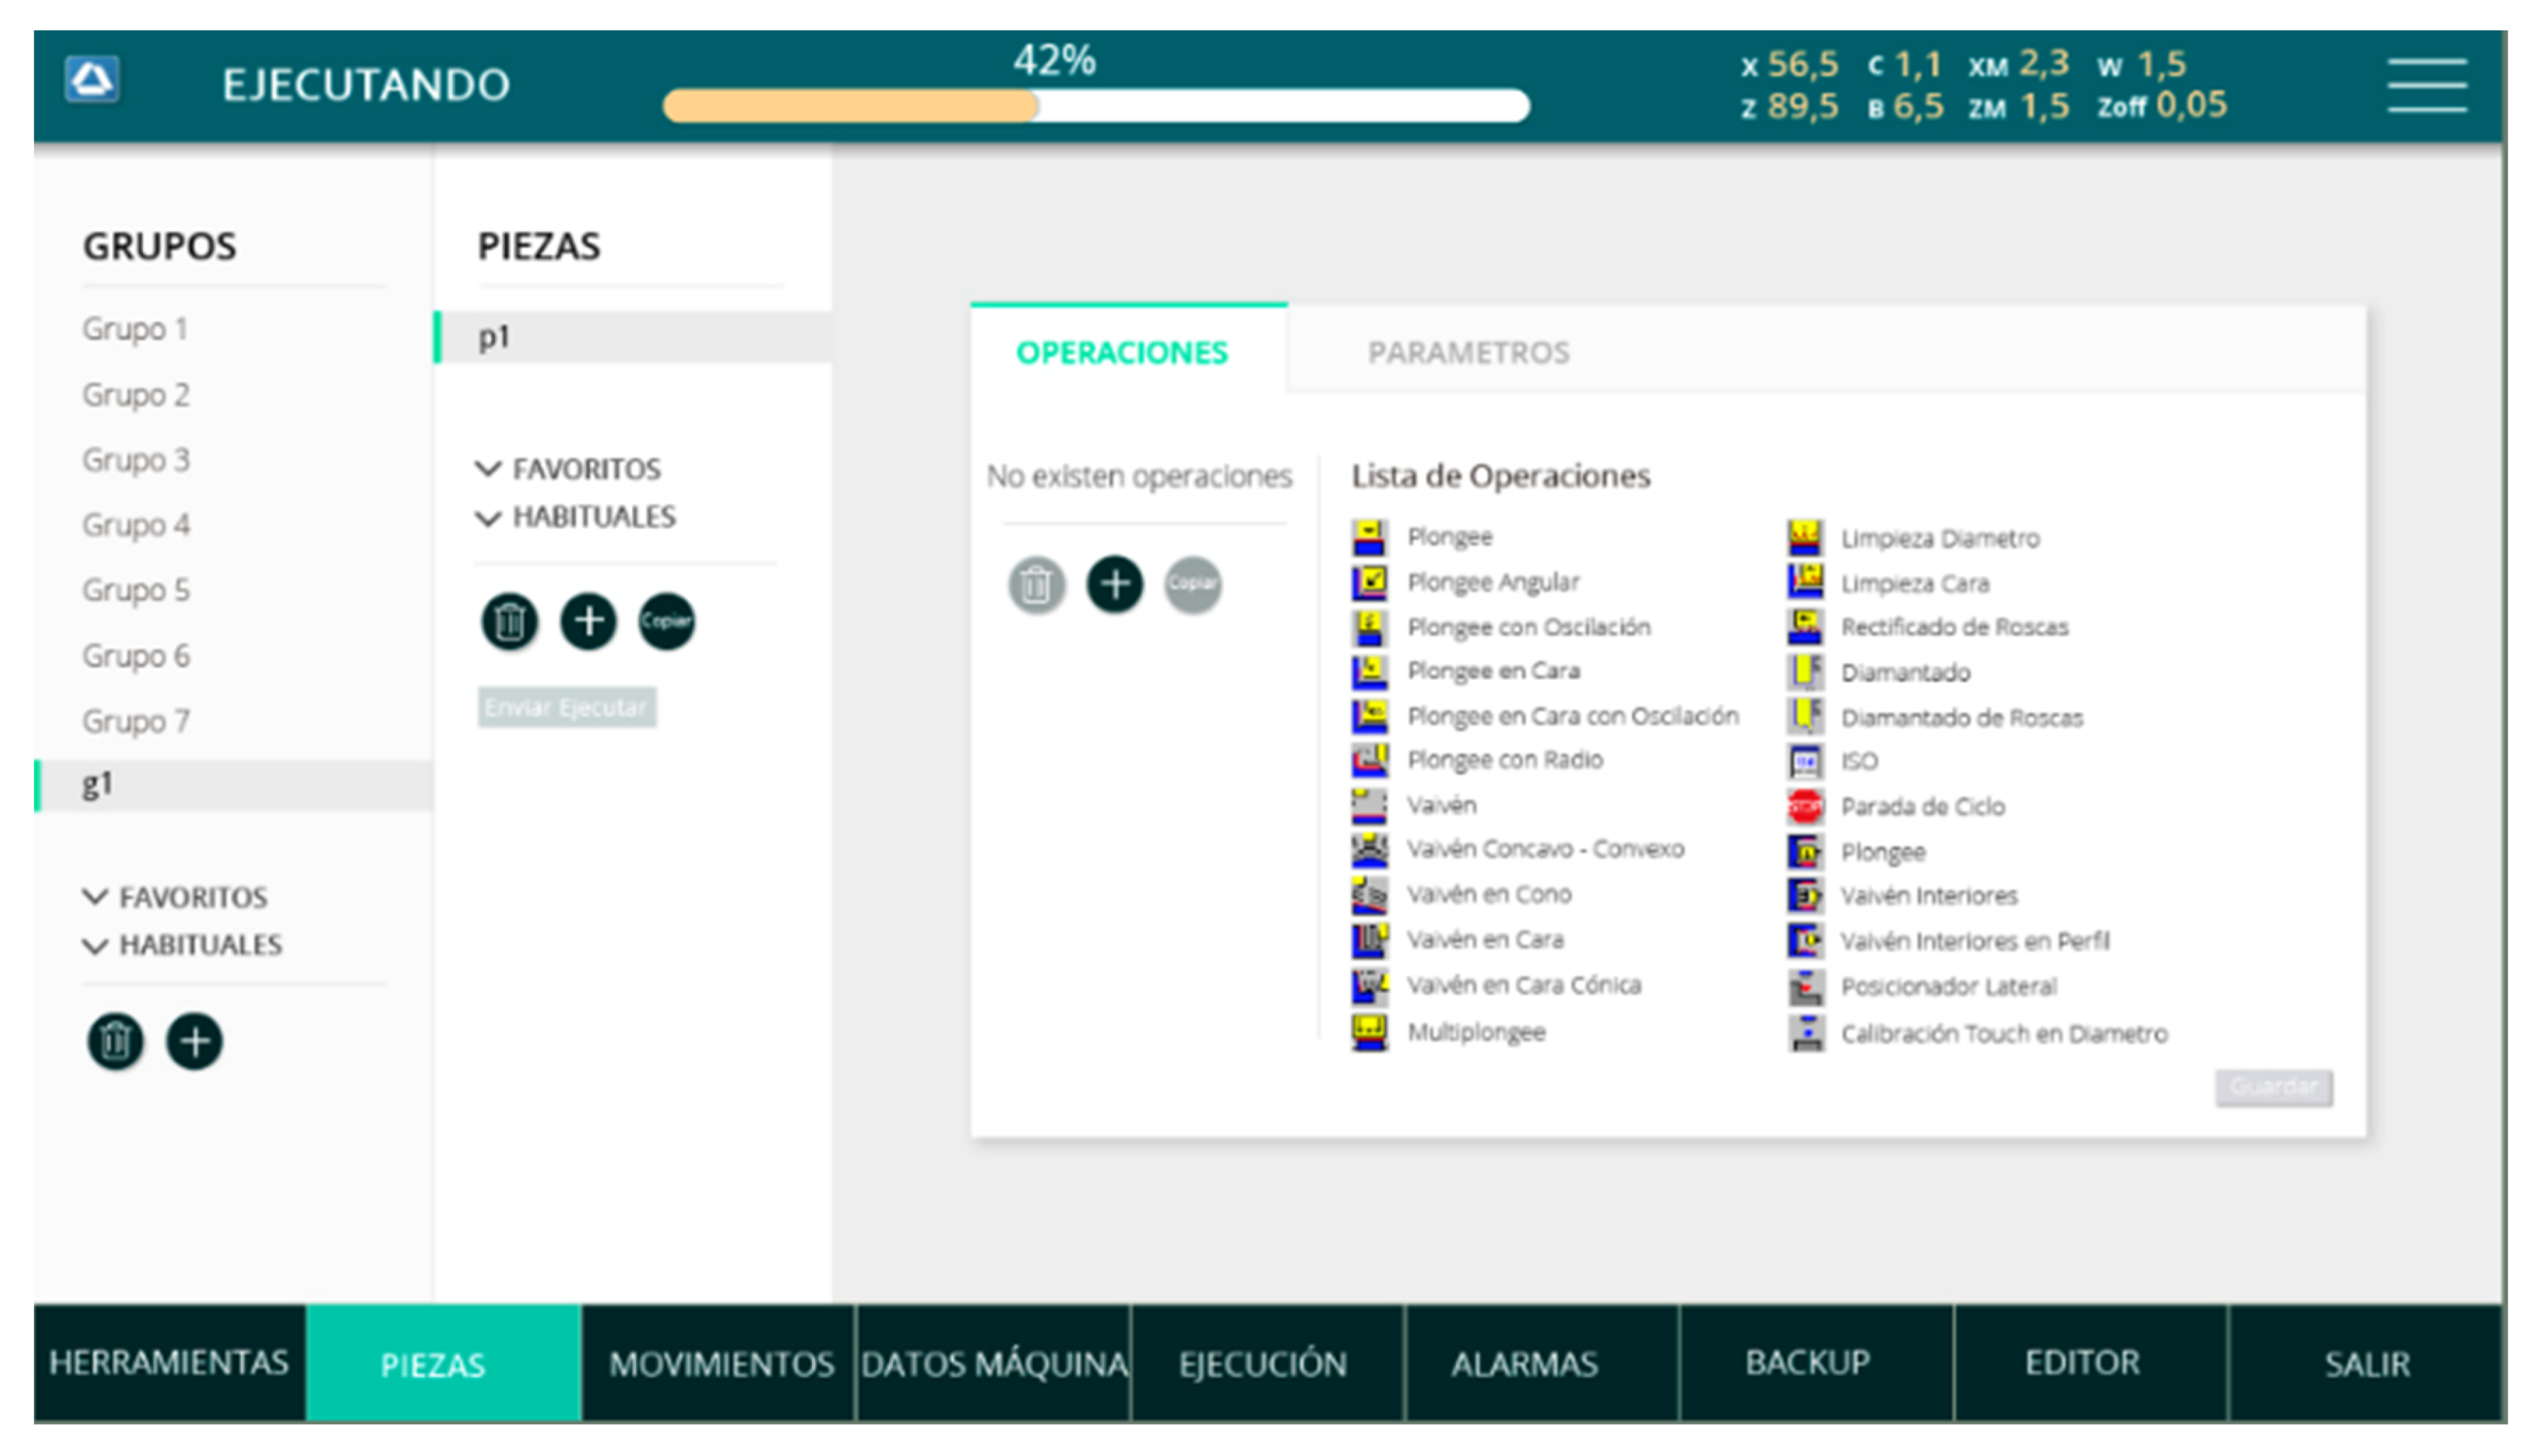
Task: Click the execution progress bar
Action: pyautogui.click(x=1095, y=106)
